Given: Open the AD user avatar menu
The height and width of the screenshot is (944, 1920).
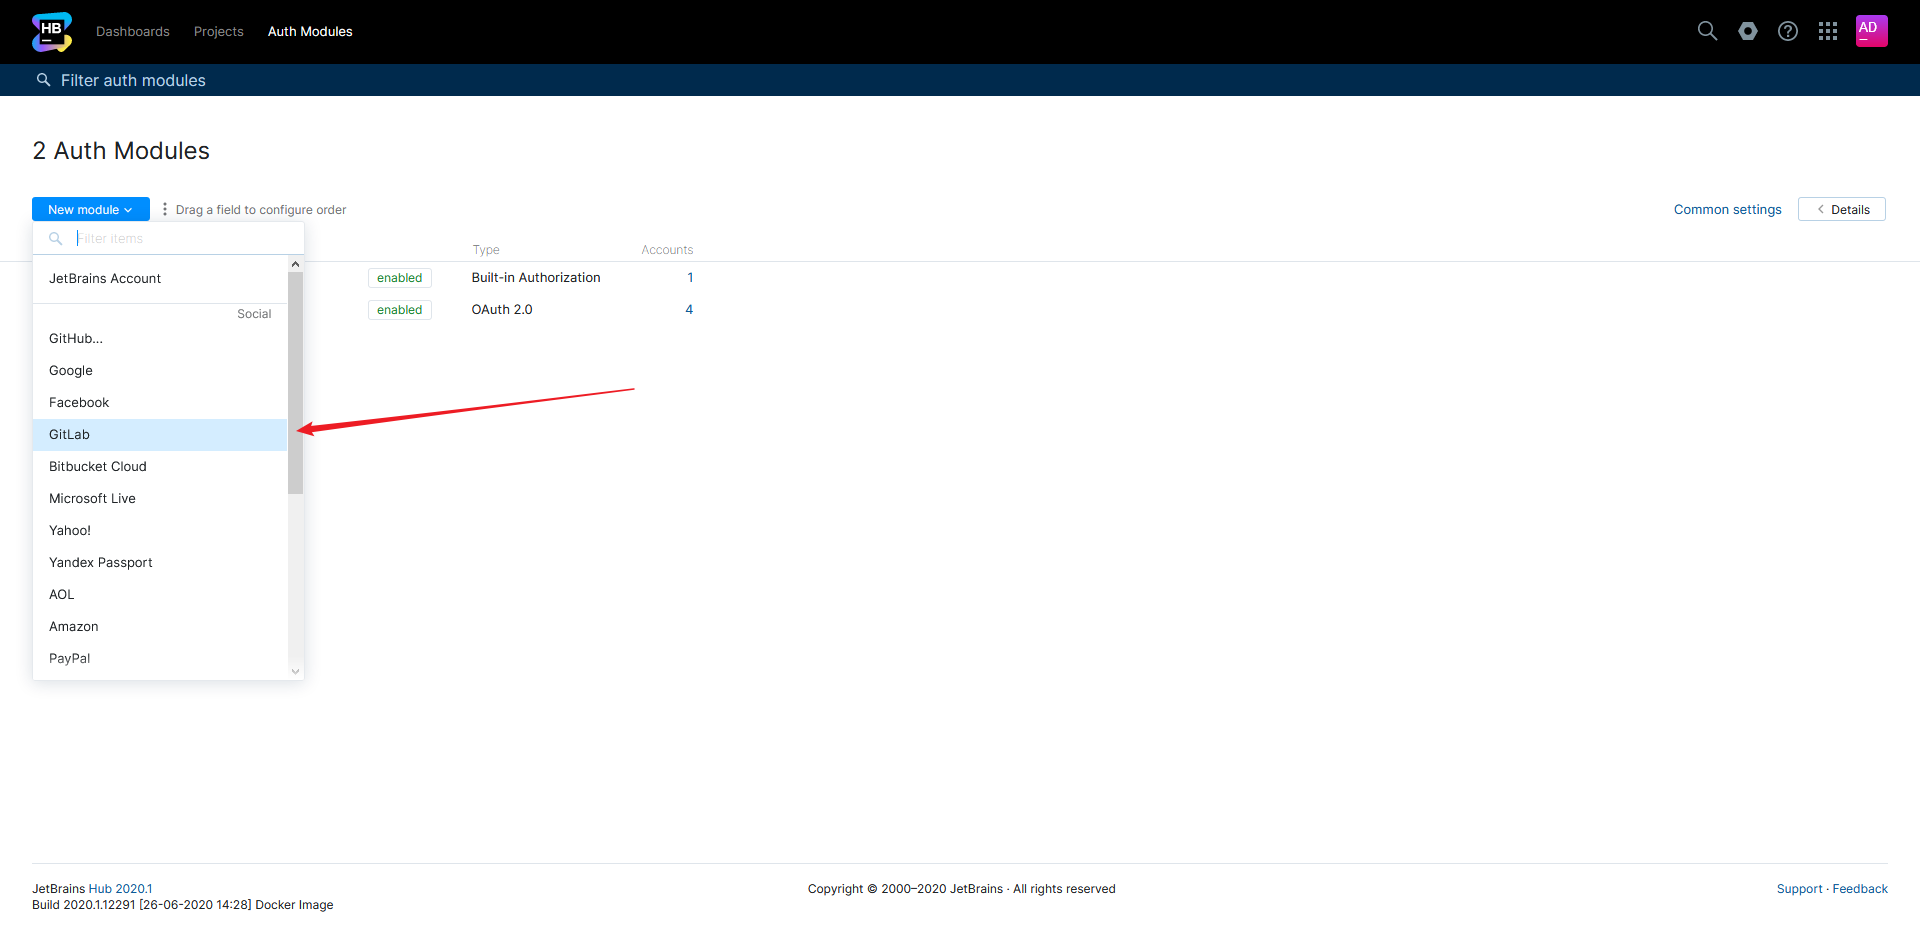Looking at the screenshot, I should tap(1872, 31).
